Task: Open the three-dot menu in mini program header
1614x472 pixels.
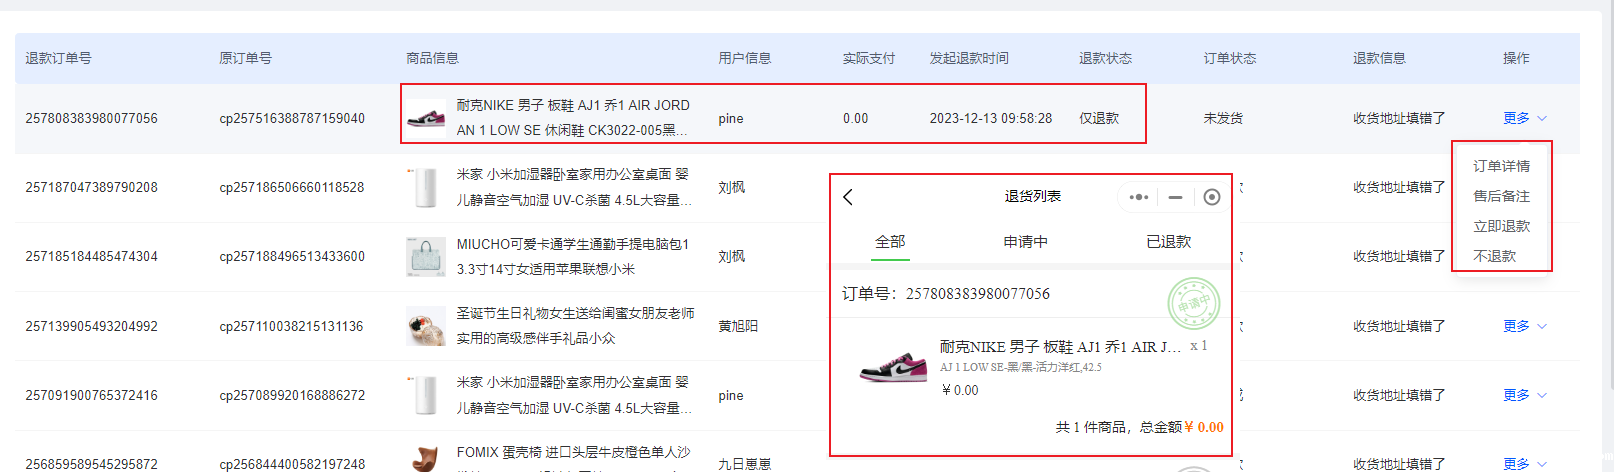Action: 1138,197
